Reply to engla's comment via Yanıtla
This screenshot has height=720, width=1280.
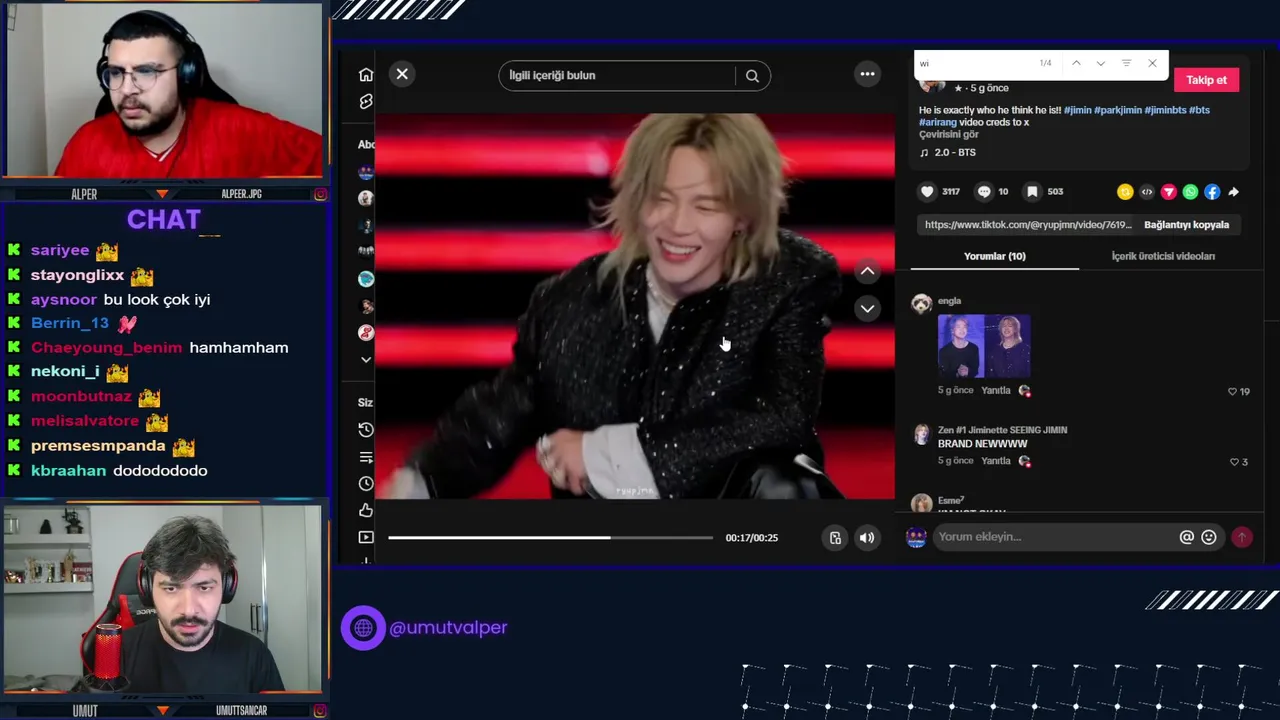[x=996, y=391]
